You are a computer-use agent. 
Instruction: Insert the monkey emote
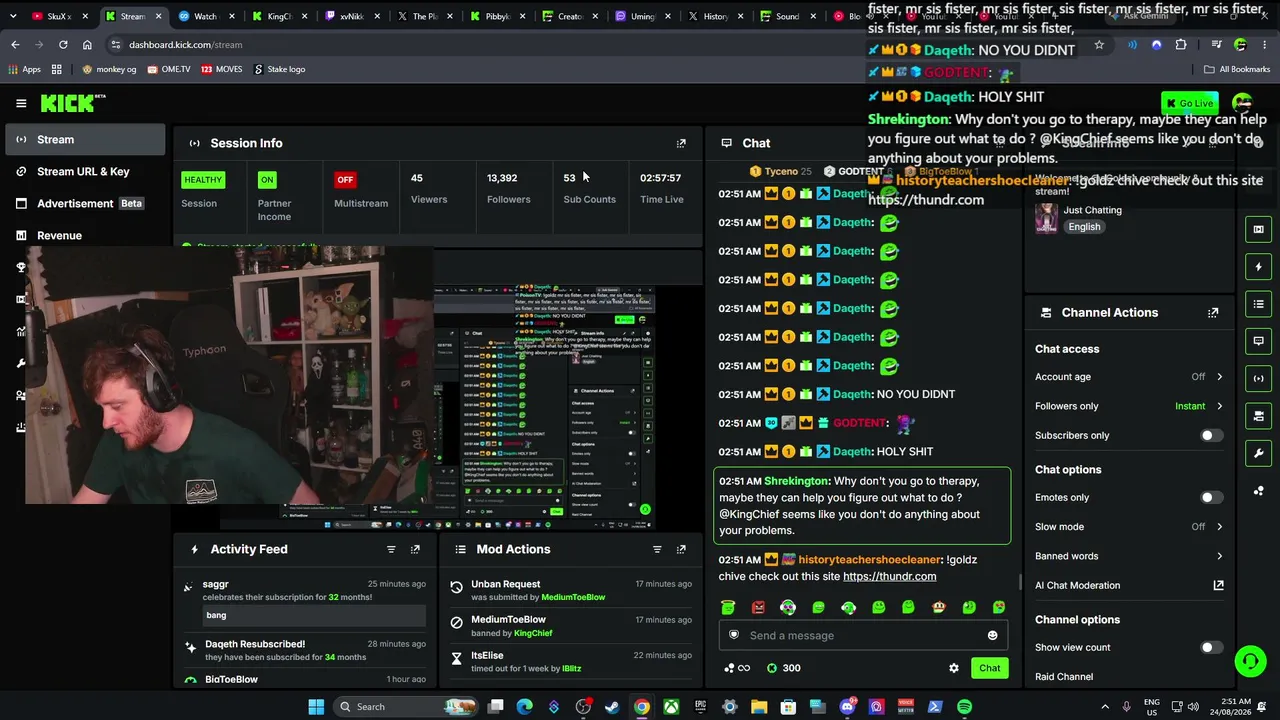pos(938,607)
